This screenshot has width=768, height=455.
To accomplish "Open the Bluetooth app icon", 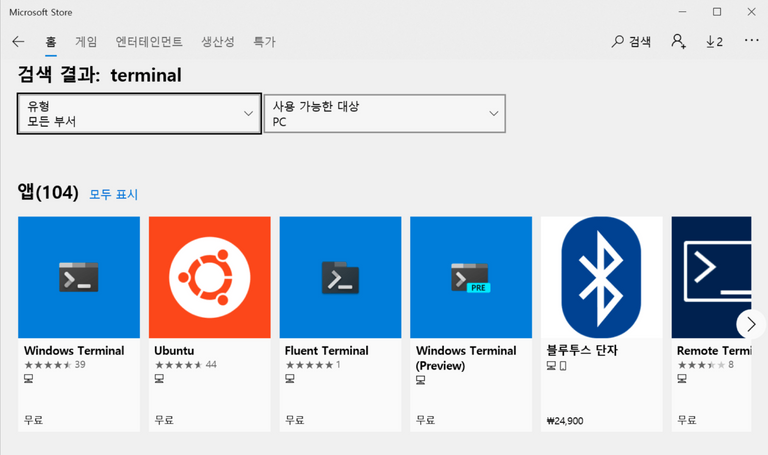I will pos(601,277).
